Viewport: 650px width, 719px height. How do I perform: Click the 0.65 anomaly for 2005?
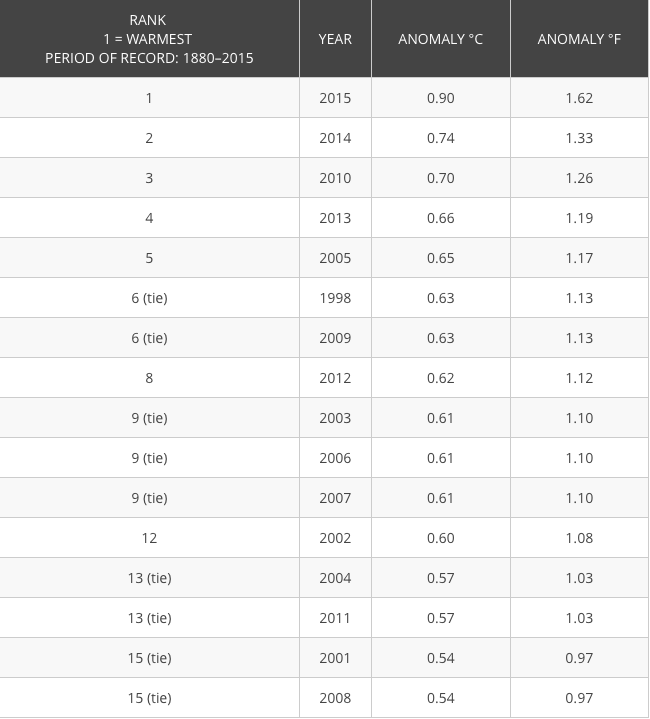pyautogui.click(x=441, y=258)
